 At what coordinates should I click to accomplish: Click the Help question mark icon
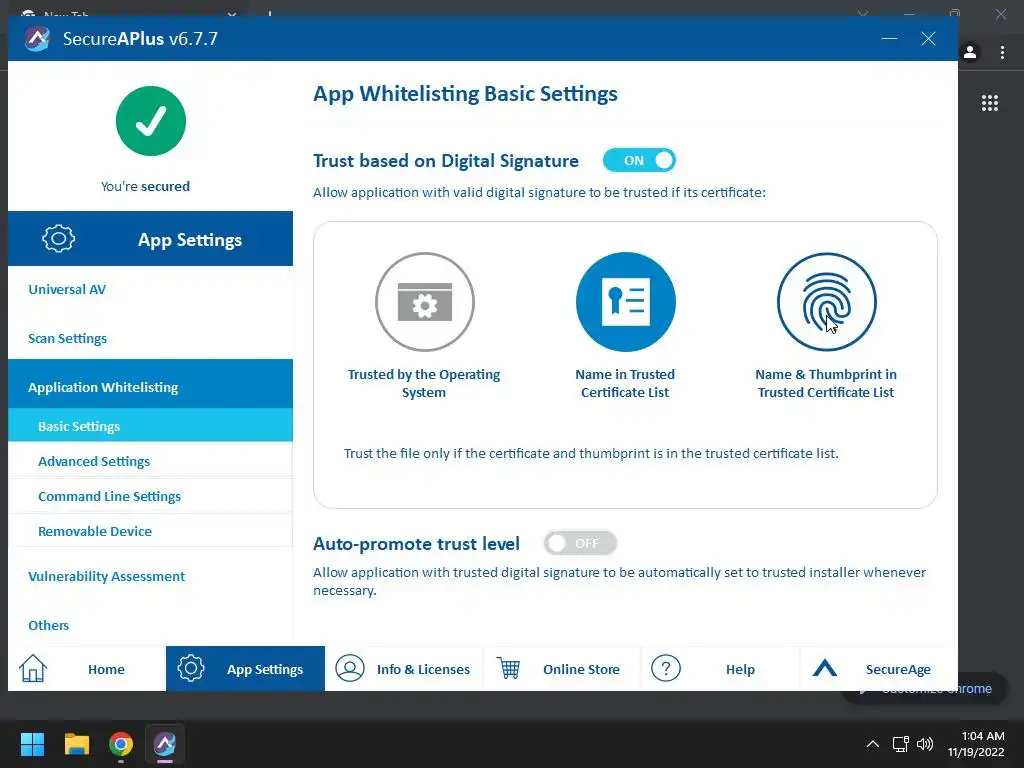[666, 669]
